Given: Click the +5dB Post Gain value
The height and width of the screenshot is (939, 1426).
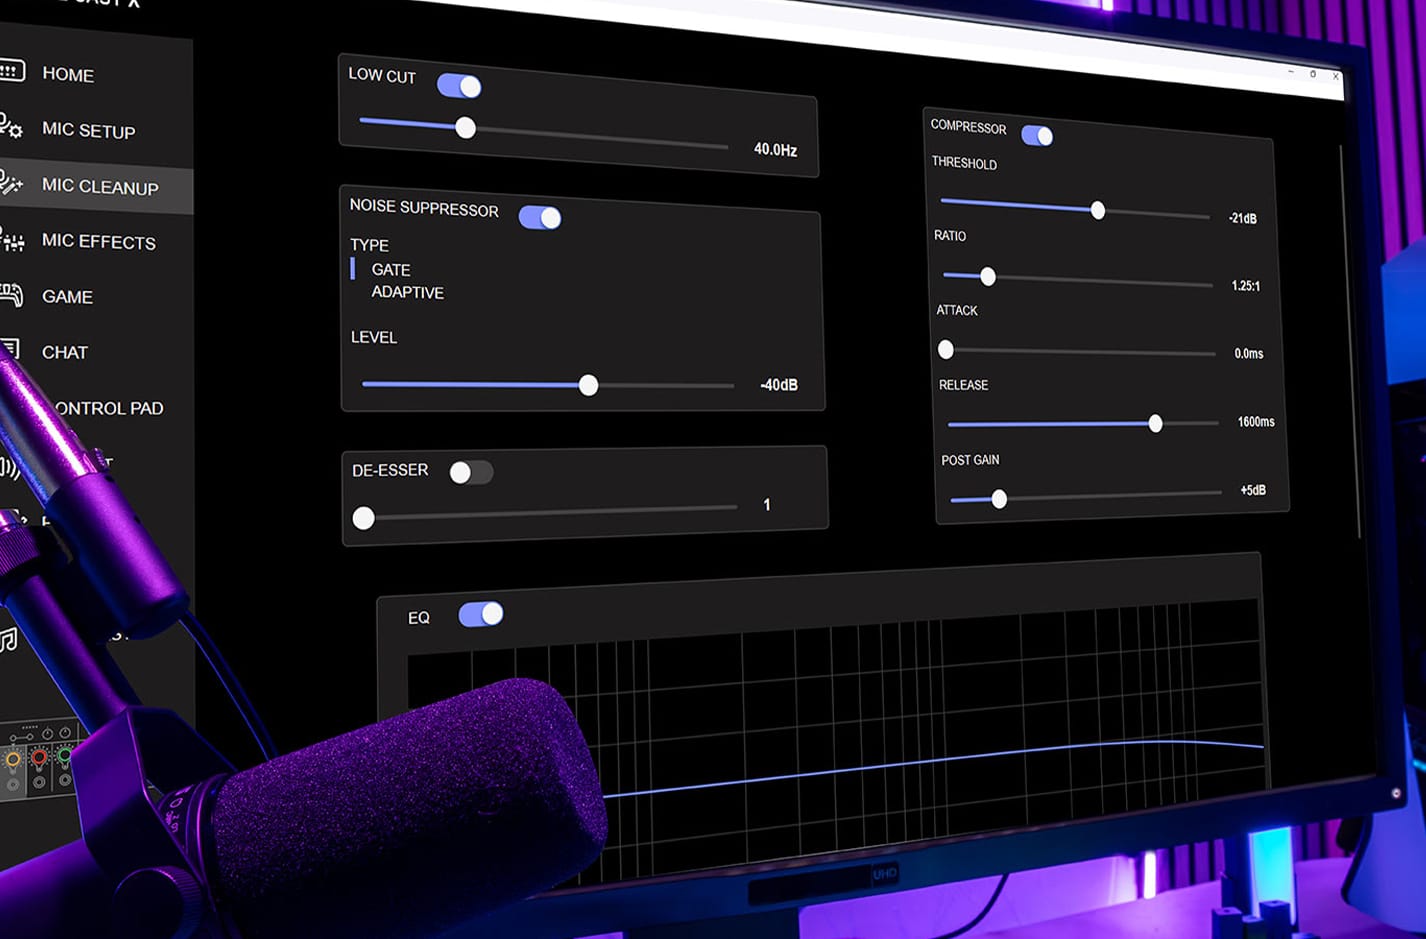Looking at the screenshot, I should click(x=1253, y=490).
